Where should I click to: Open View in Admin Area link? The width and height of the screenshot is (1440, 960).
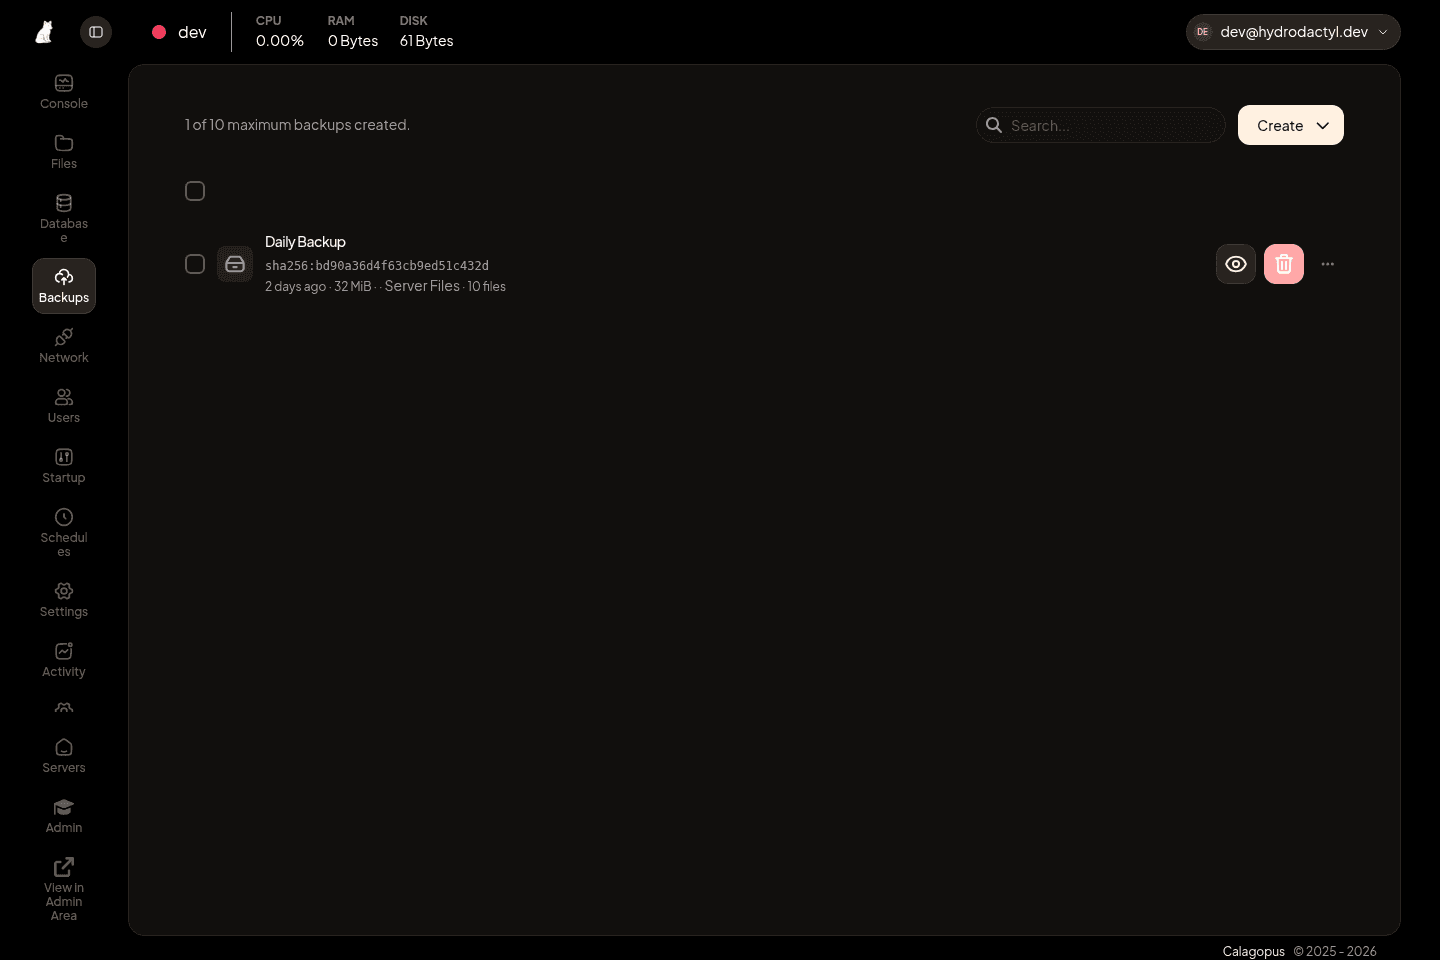pyautogui.click(x=64, y=889)
